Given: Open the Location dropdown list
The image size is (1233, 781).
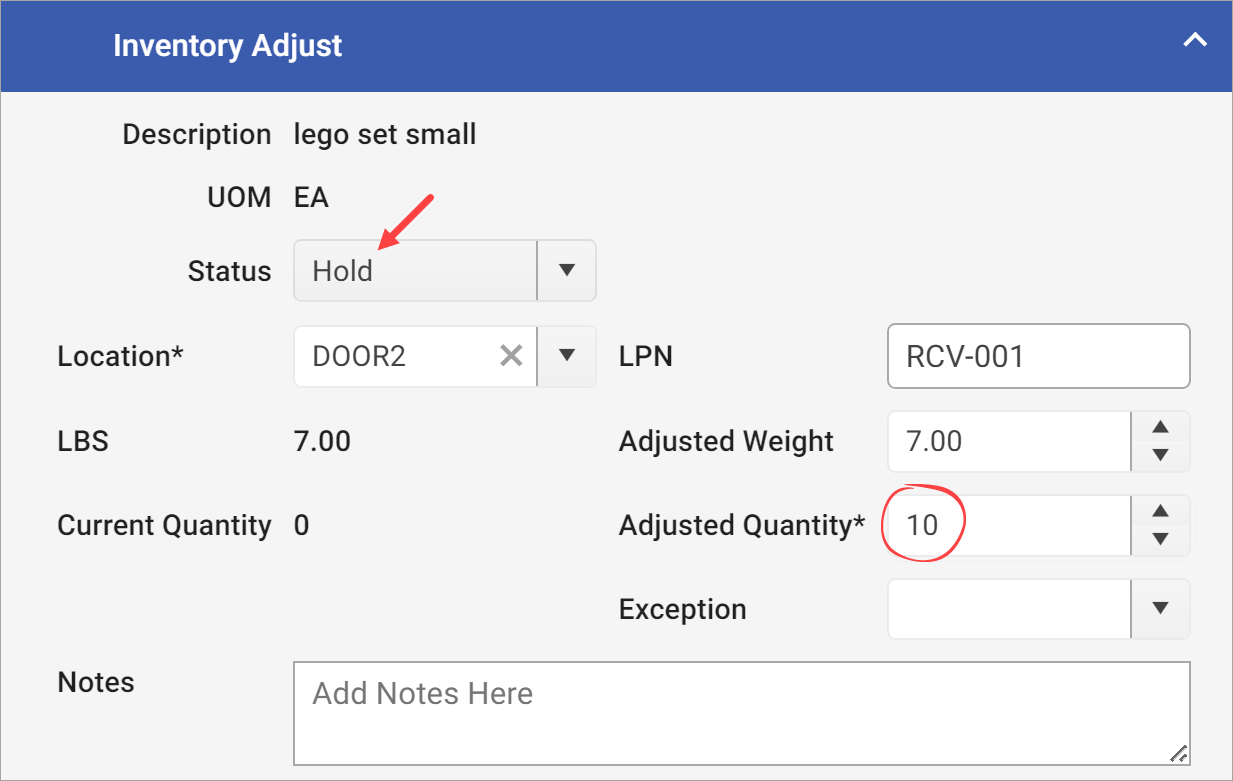Looking at the screenshot, I should (566, 355).
